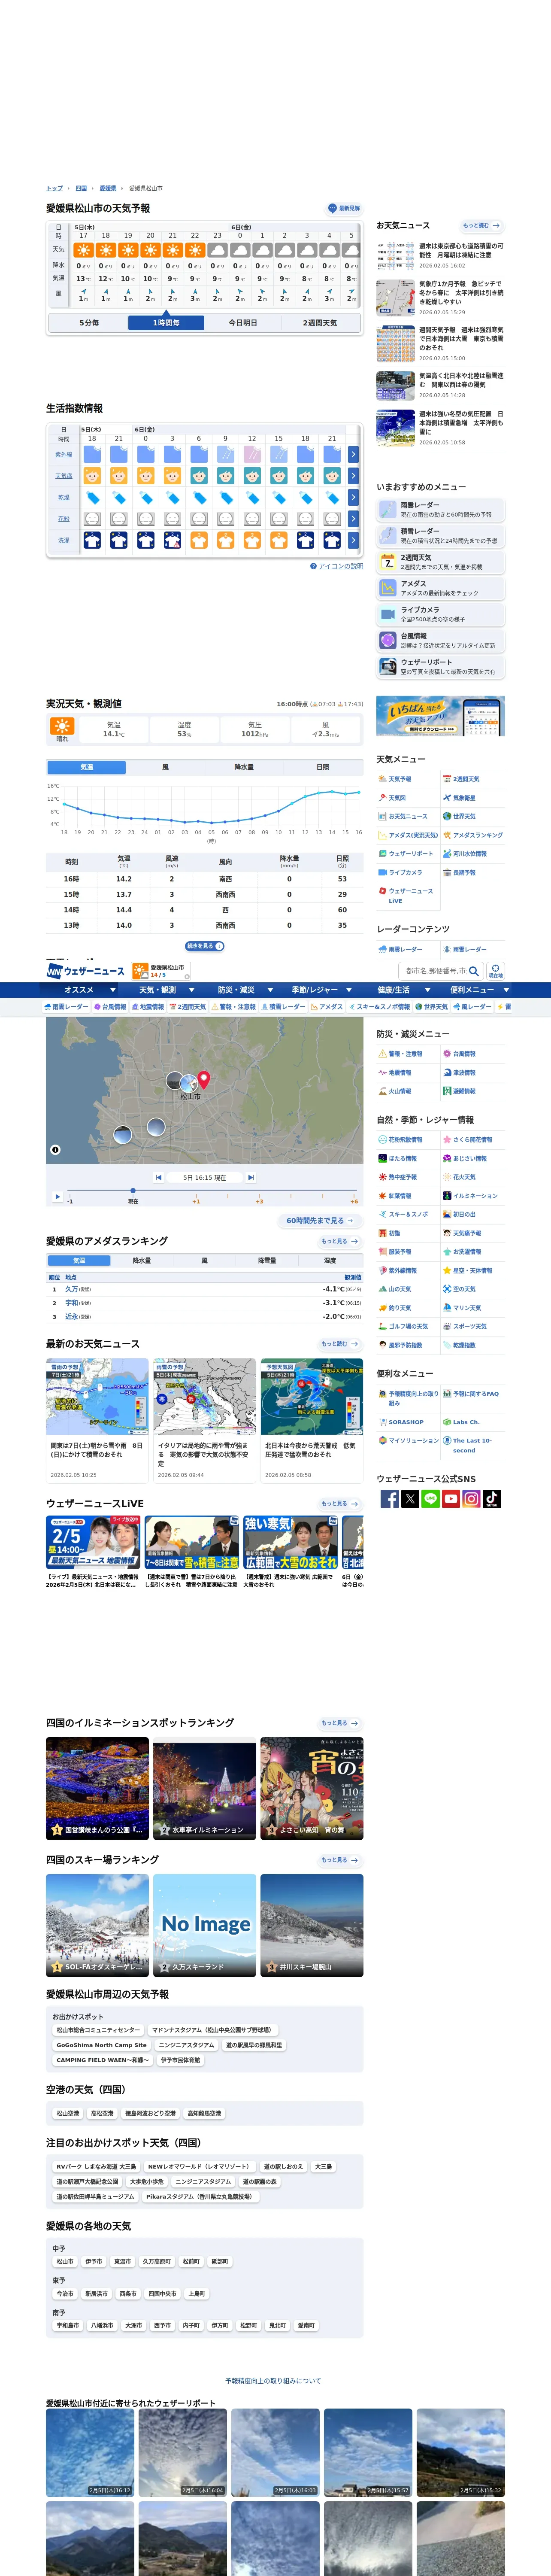Viewport: 551px width, 2576px height.
Task: Open the X (Twitter) SNS icon
Action: coord(410,1498)
